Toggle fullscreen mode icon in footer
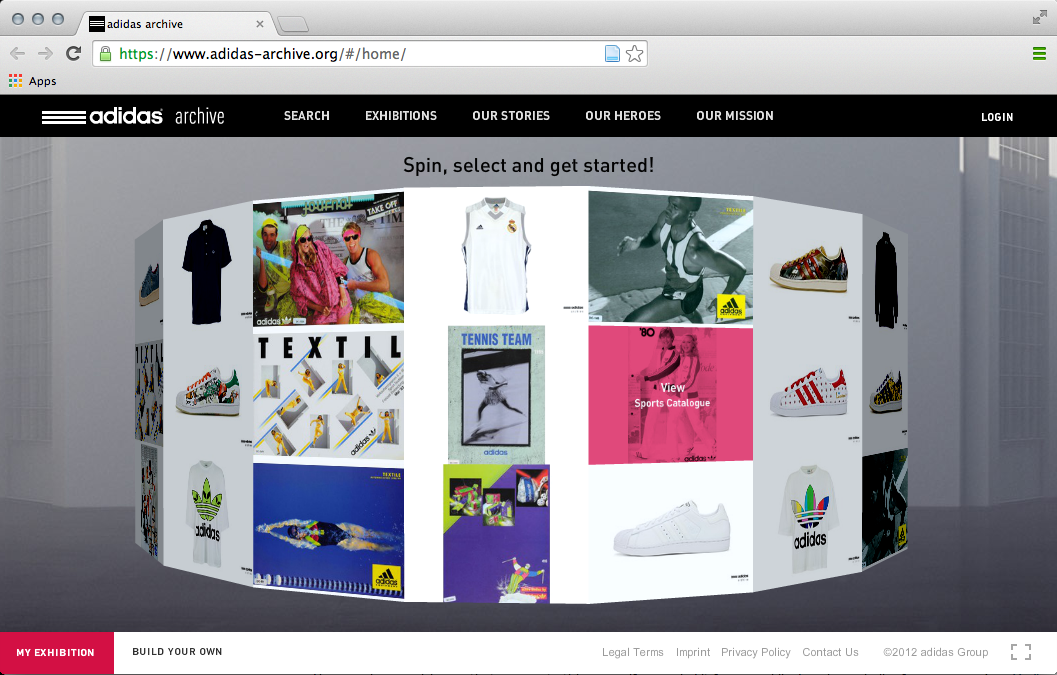The image size is (1057, 675). coord(1020,652)
